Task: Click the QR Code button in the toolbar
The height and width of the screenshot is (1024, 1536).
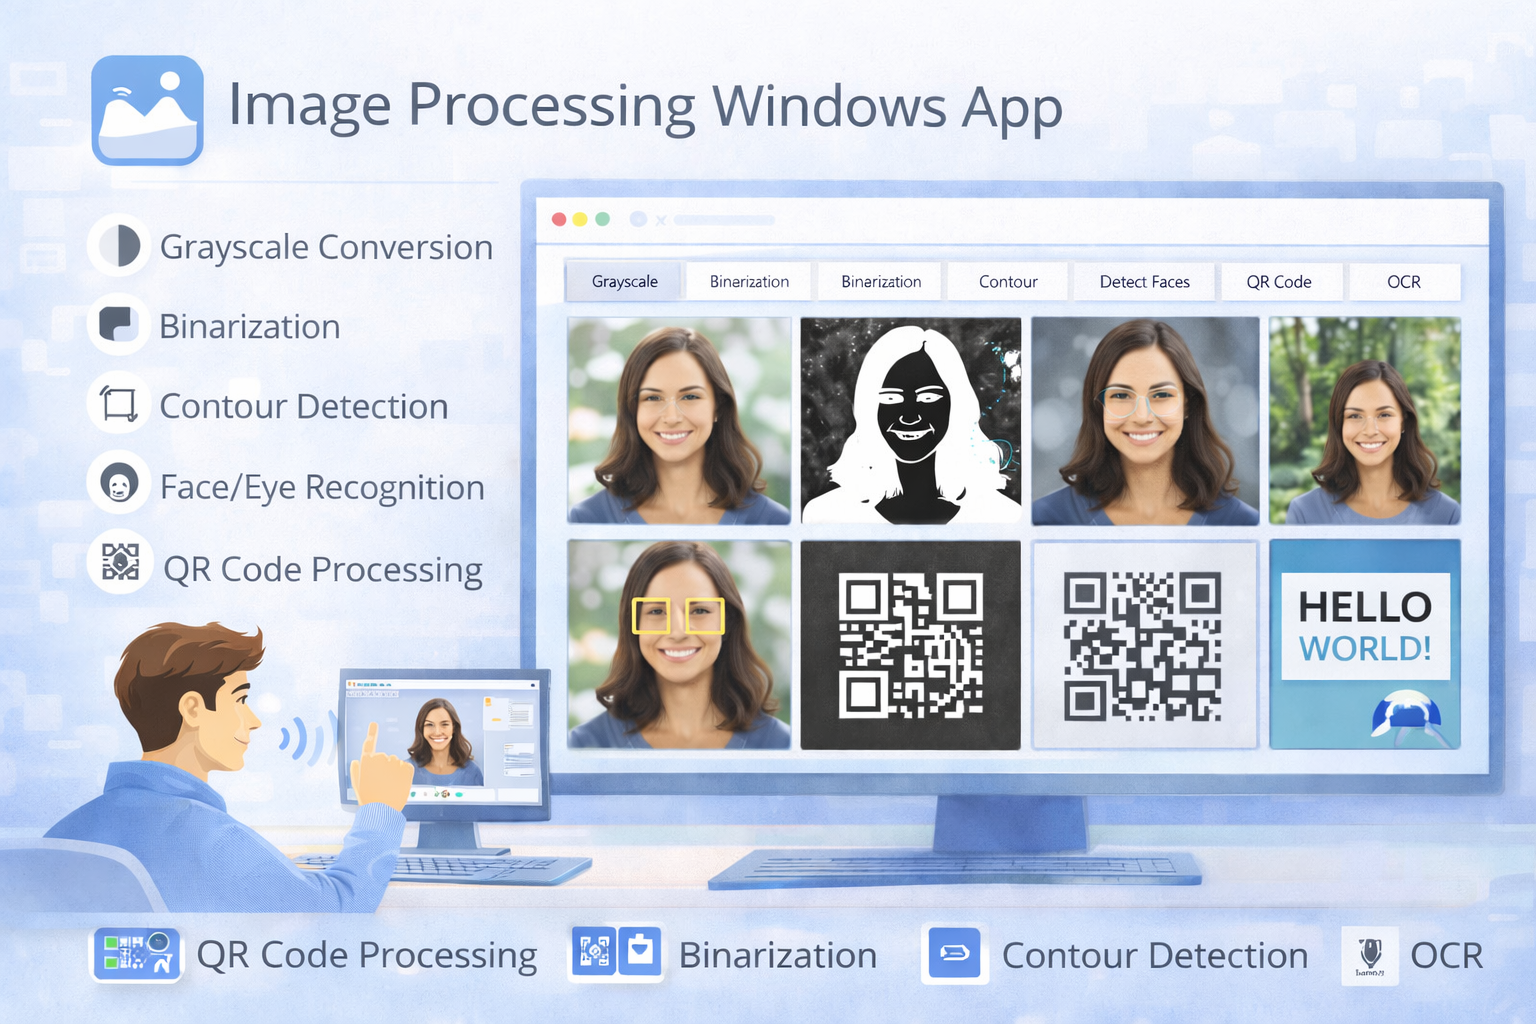Action: coord(1281,281)
